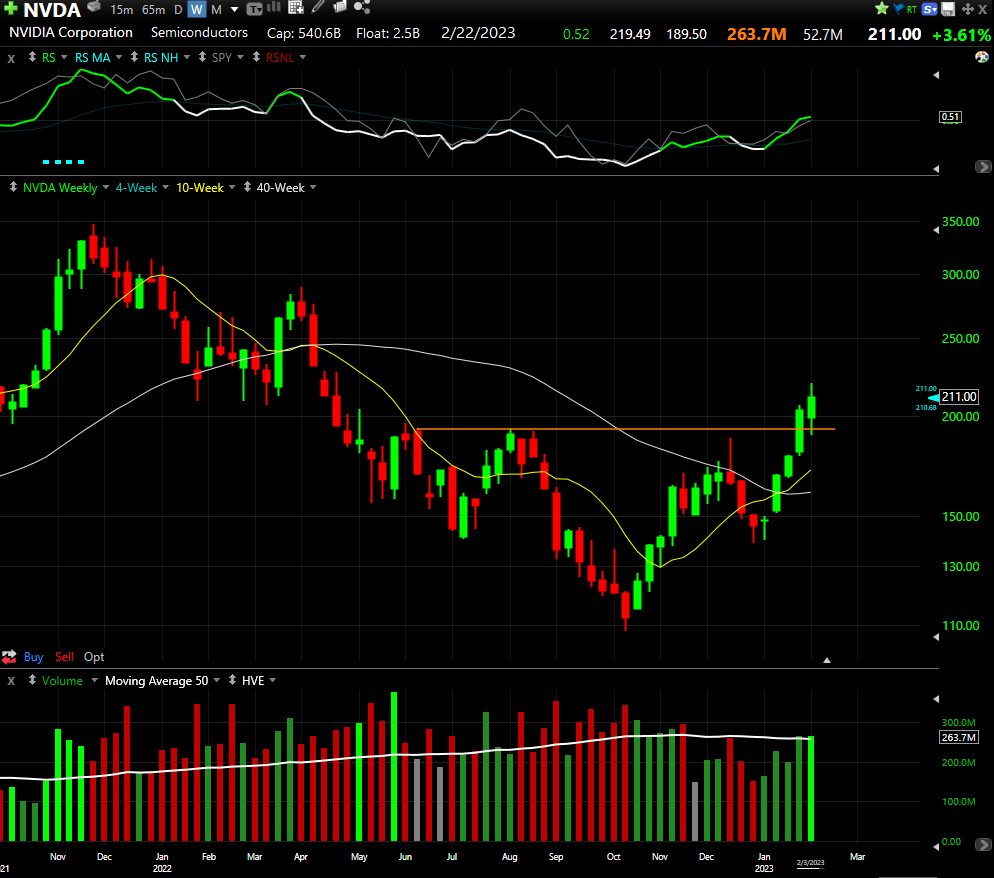Click the reorder arrows beside RSNL
This screenshot has height=878, width=994.
click(256, 57)
